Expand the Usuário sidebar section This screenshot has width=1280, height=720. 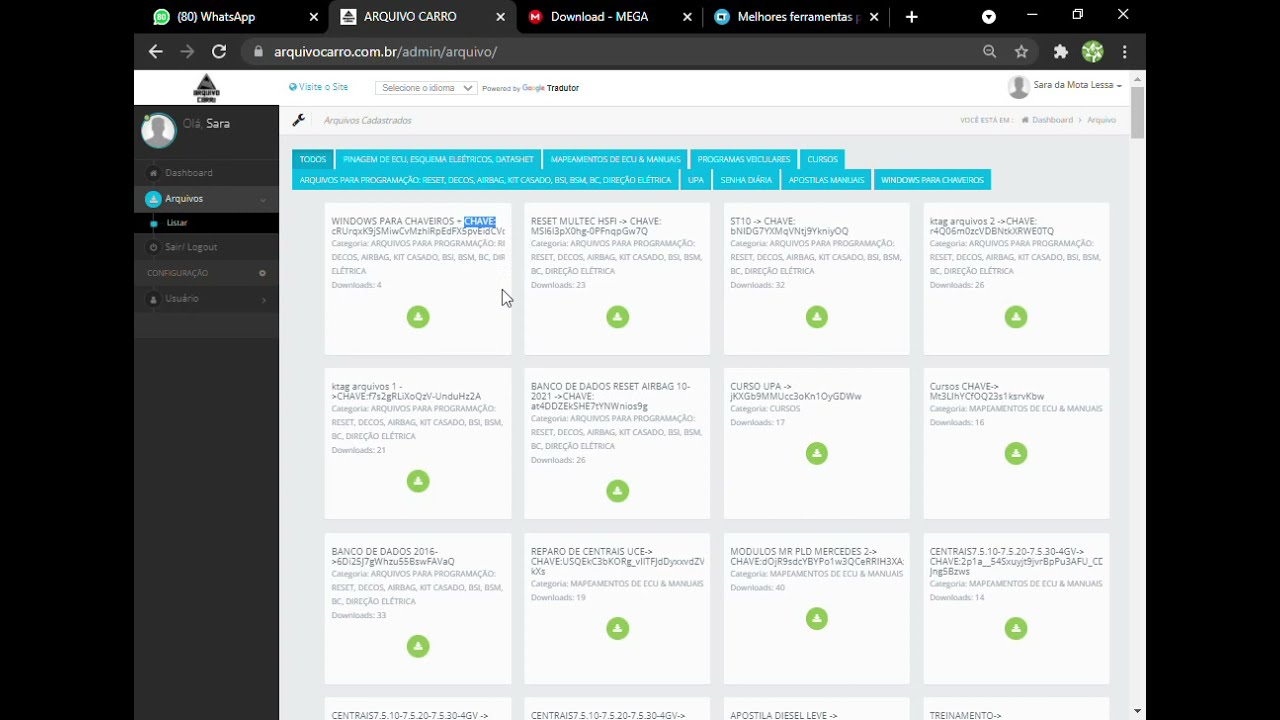click(x=206, y=299)
